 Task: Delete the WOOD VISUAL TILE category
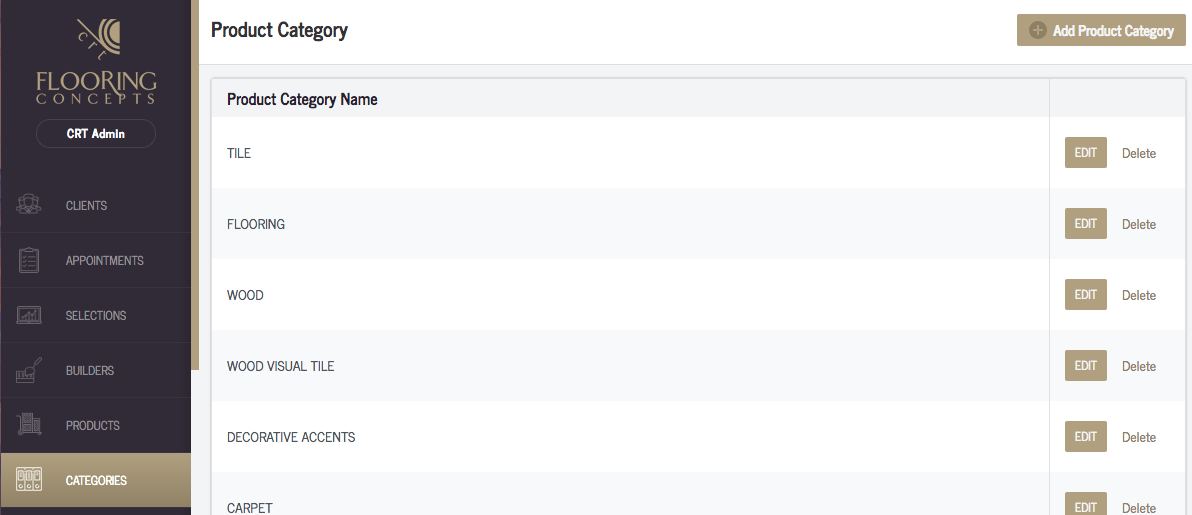pos(1139,366)
